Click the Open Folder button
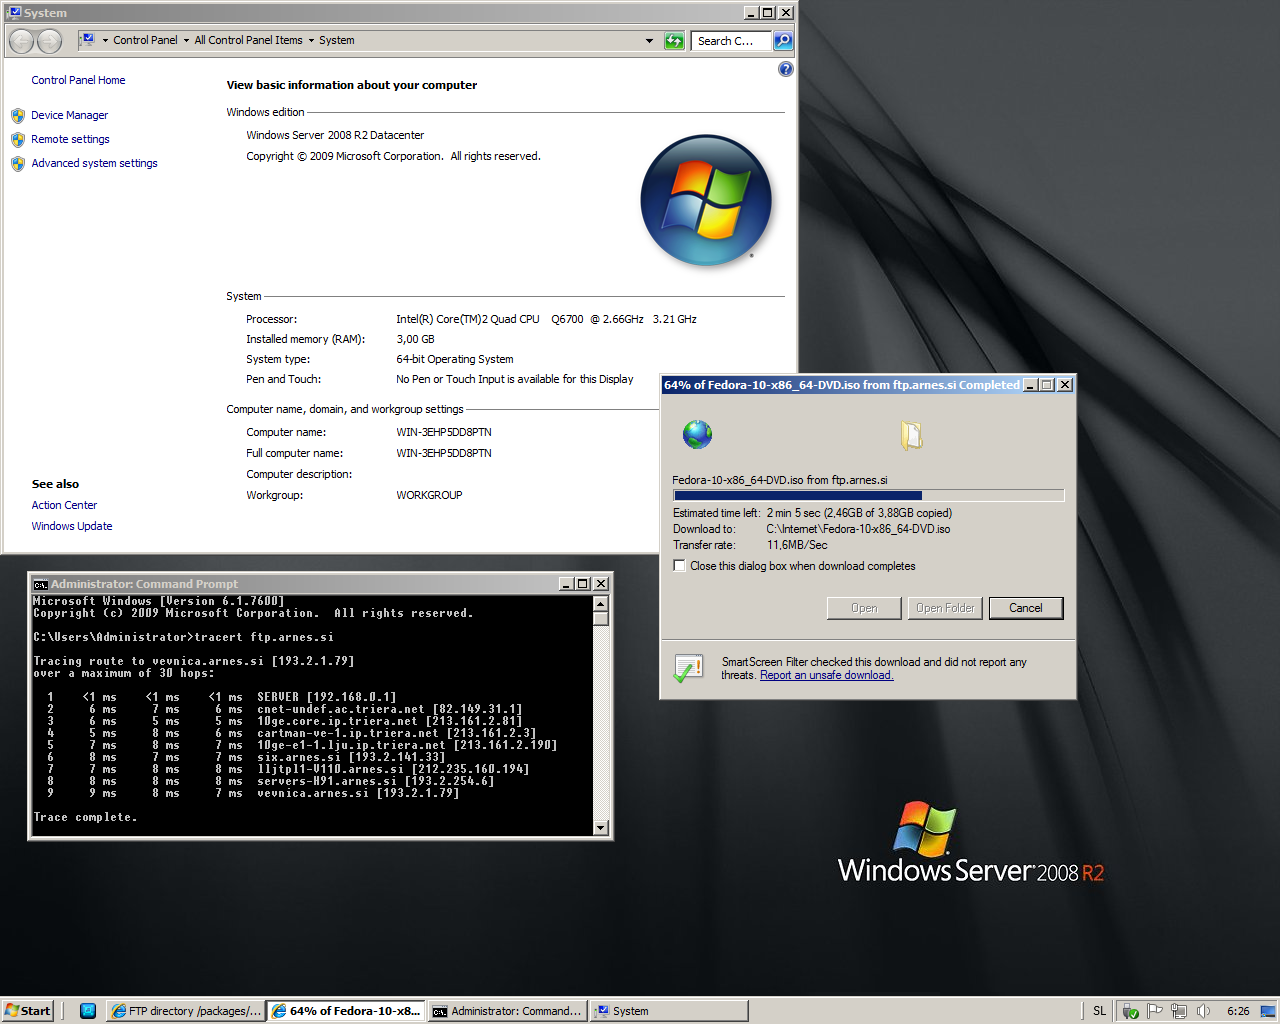This screenshot has height=1024, width=1280. tap(945, 608)
